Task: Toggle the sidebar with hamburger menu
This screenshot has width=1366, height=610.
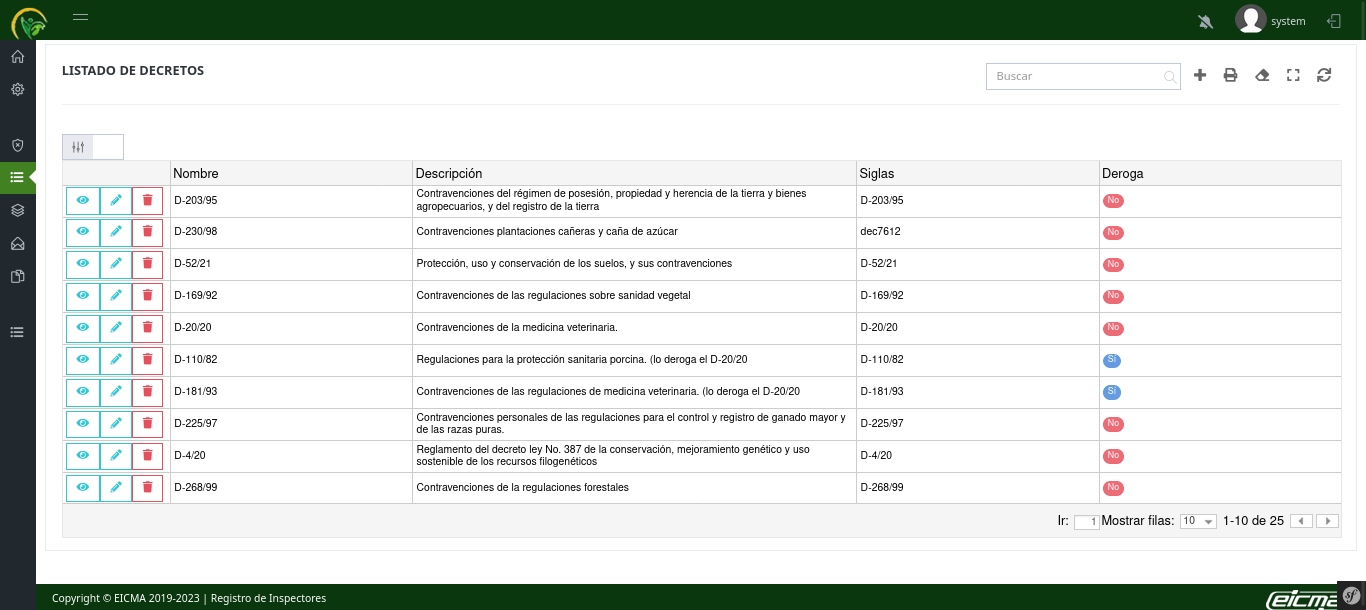Action: [81, 17]
